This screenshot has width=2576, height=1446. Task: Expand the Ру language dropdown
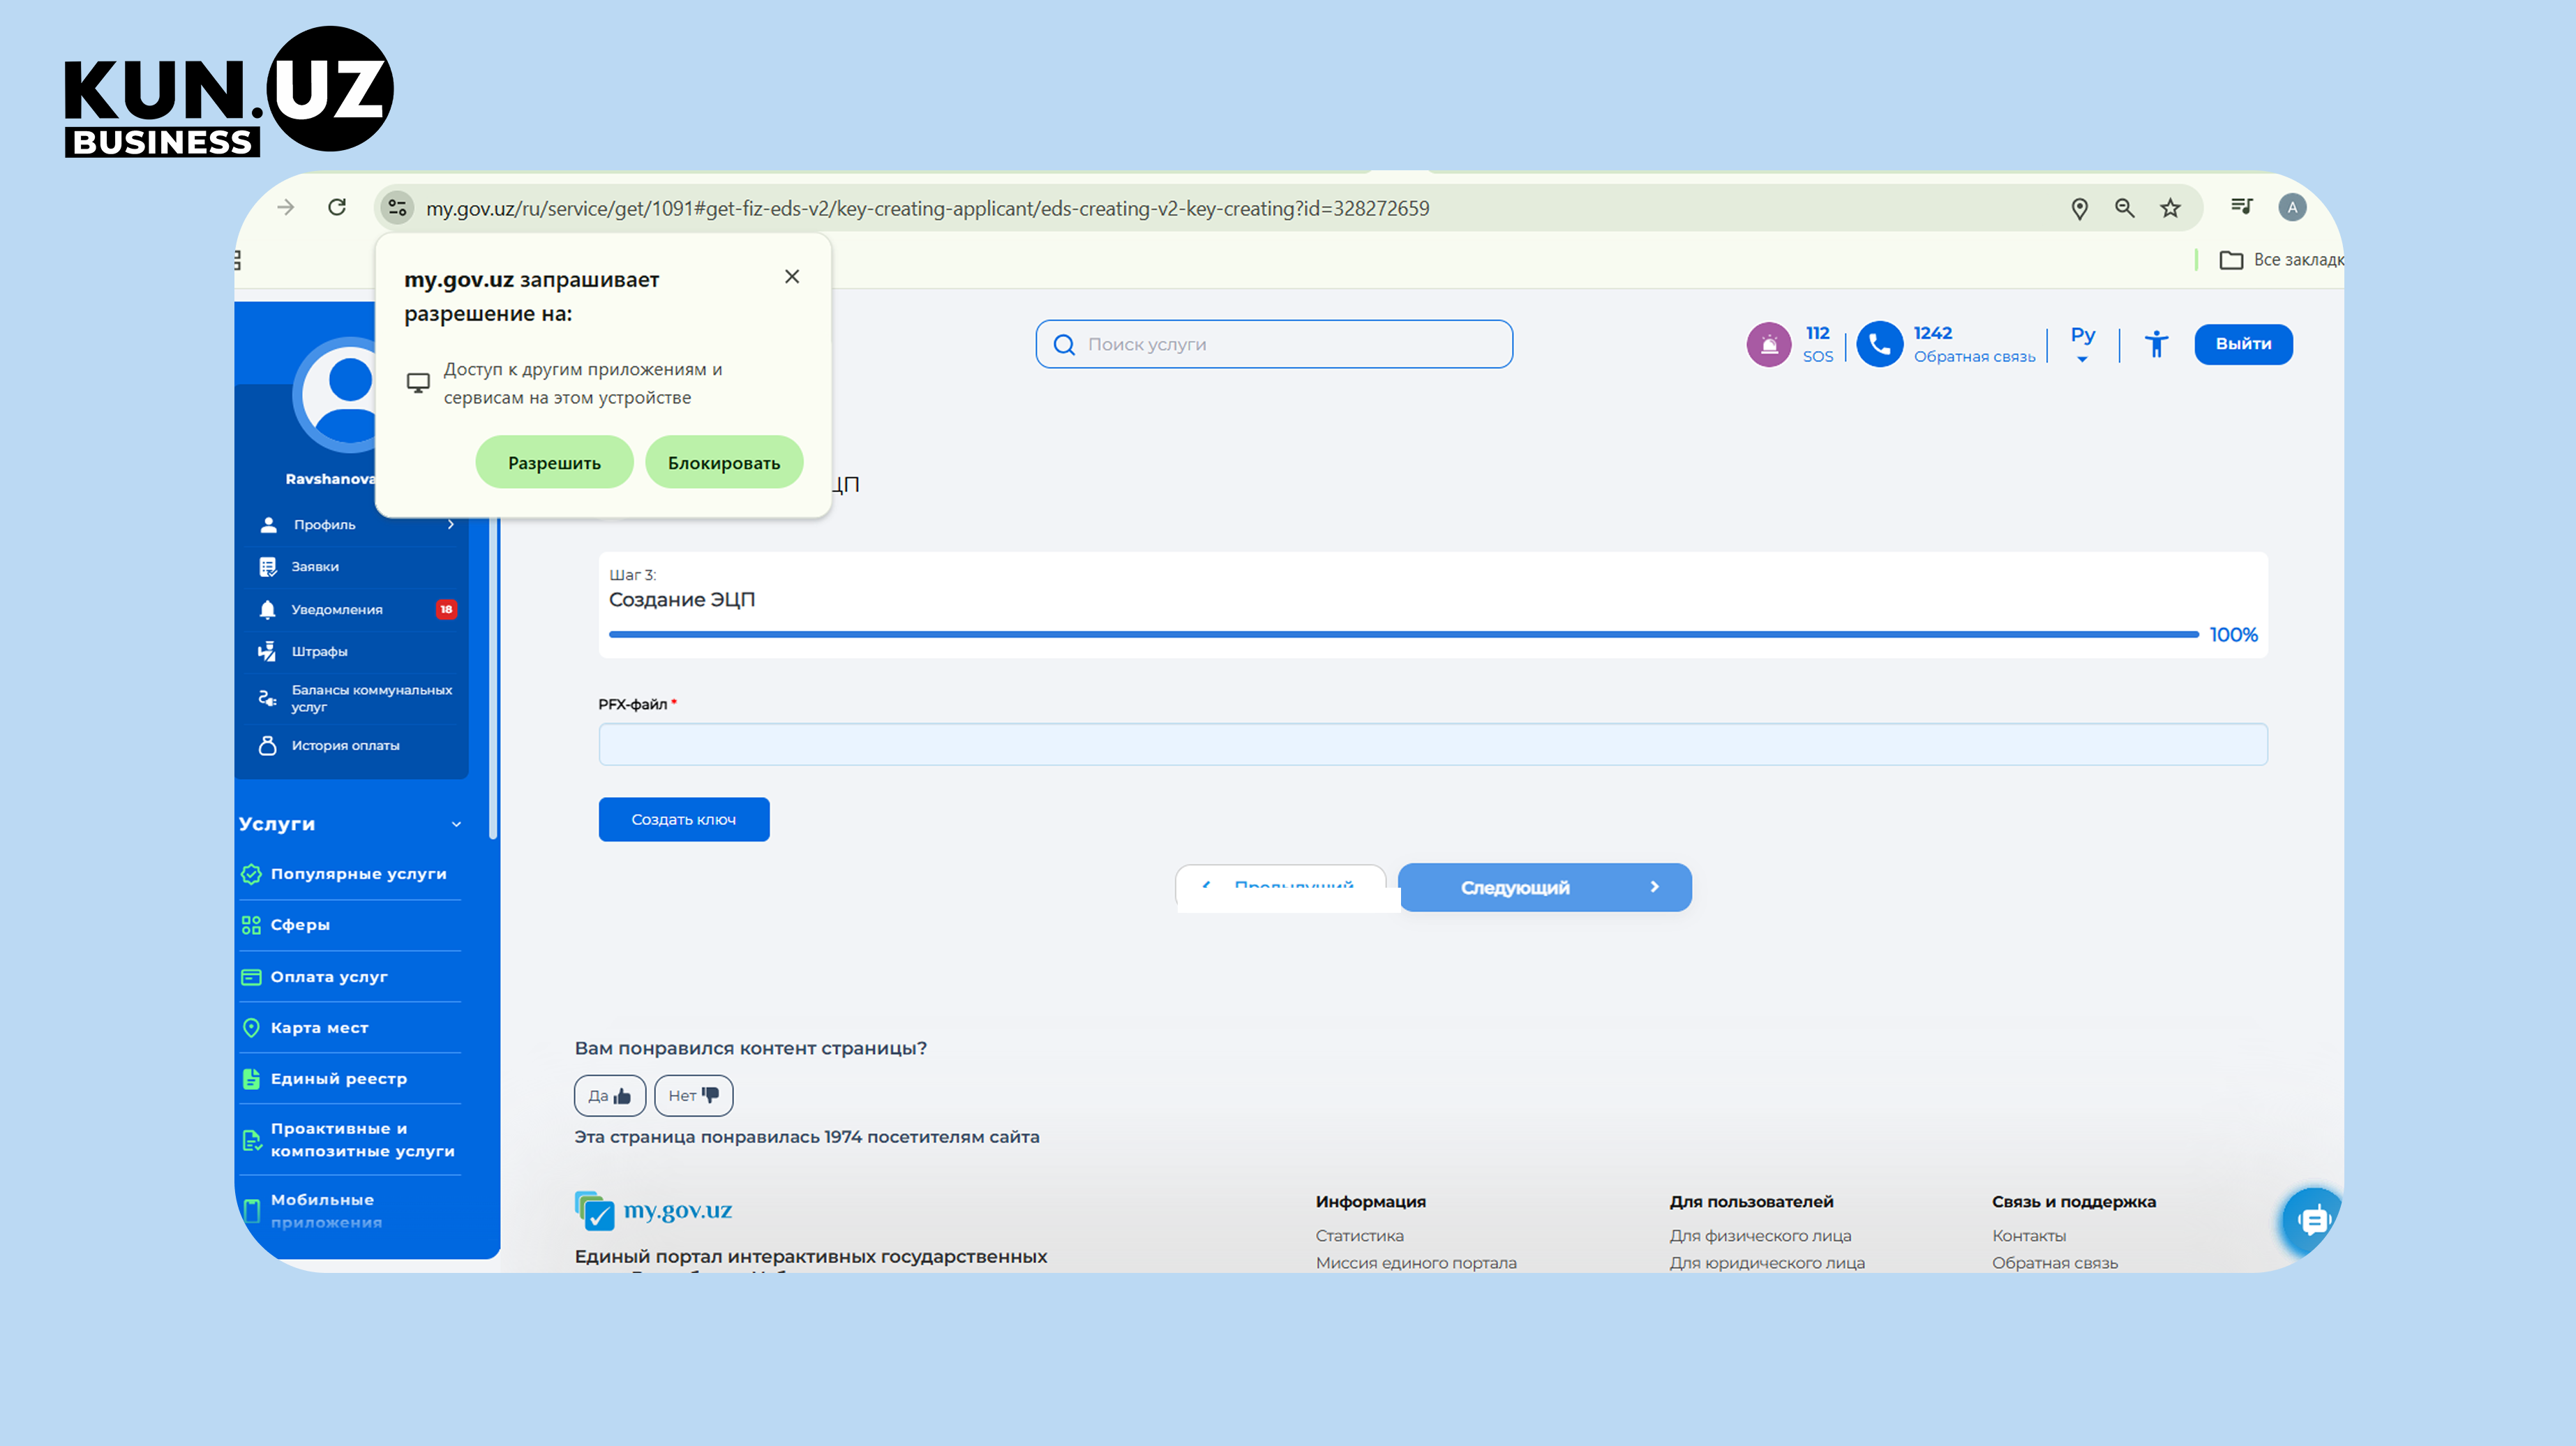(2083, 344)
